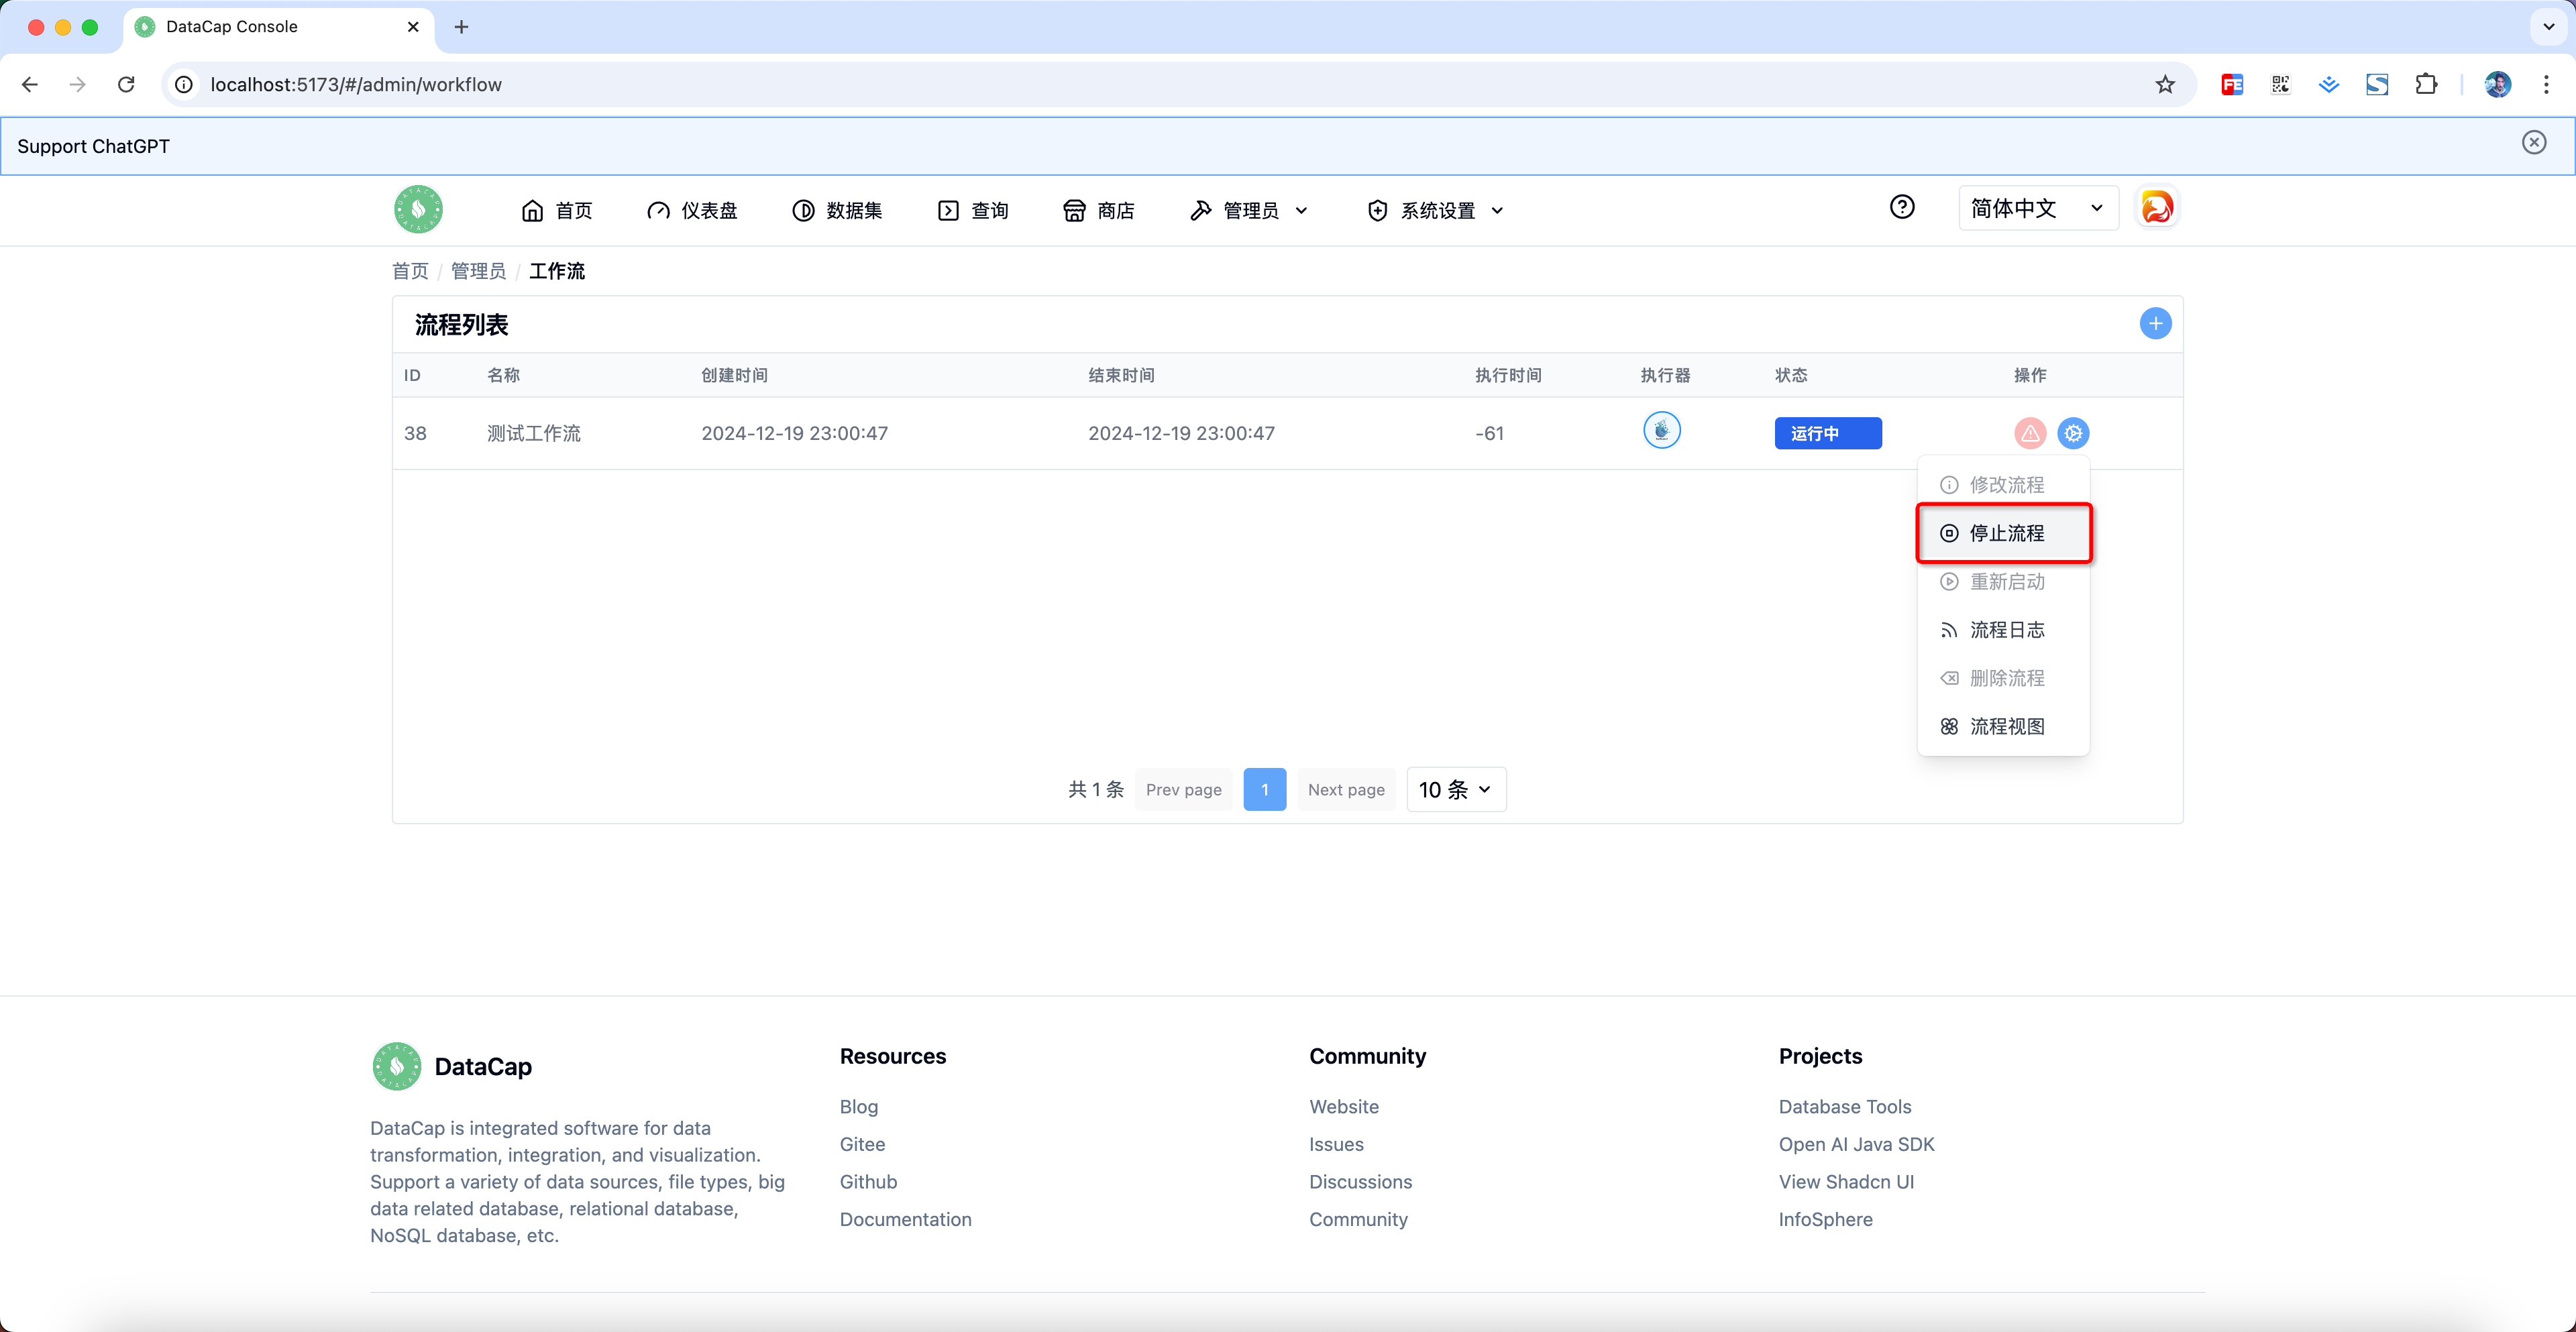Click 首页 in the breadcrumb

tap(410, 271)
